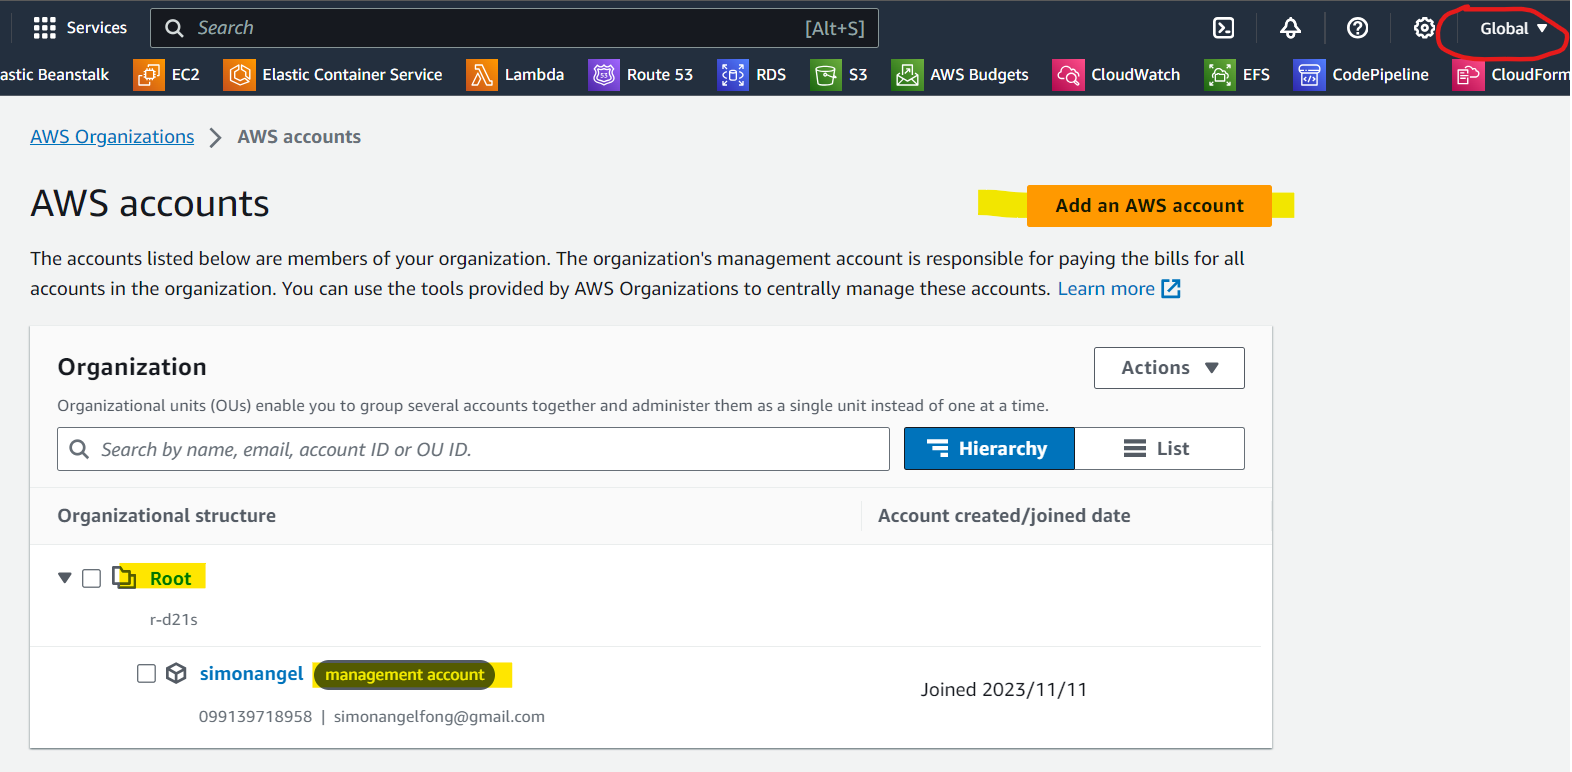Open the settings gear icon
Screen dimensions: 1572x772
[1424, 28]
